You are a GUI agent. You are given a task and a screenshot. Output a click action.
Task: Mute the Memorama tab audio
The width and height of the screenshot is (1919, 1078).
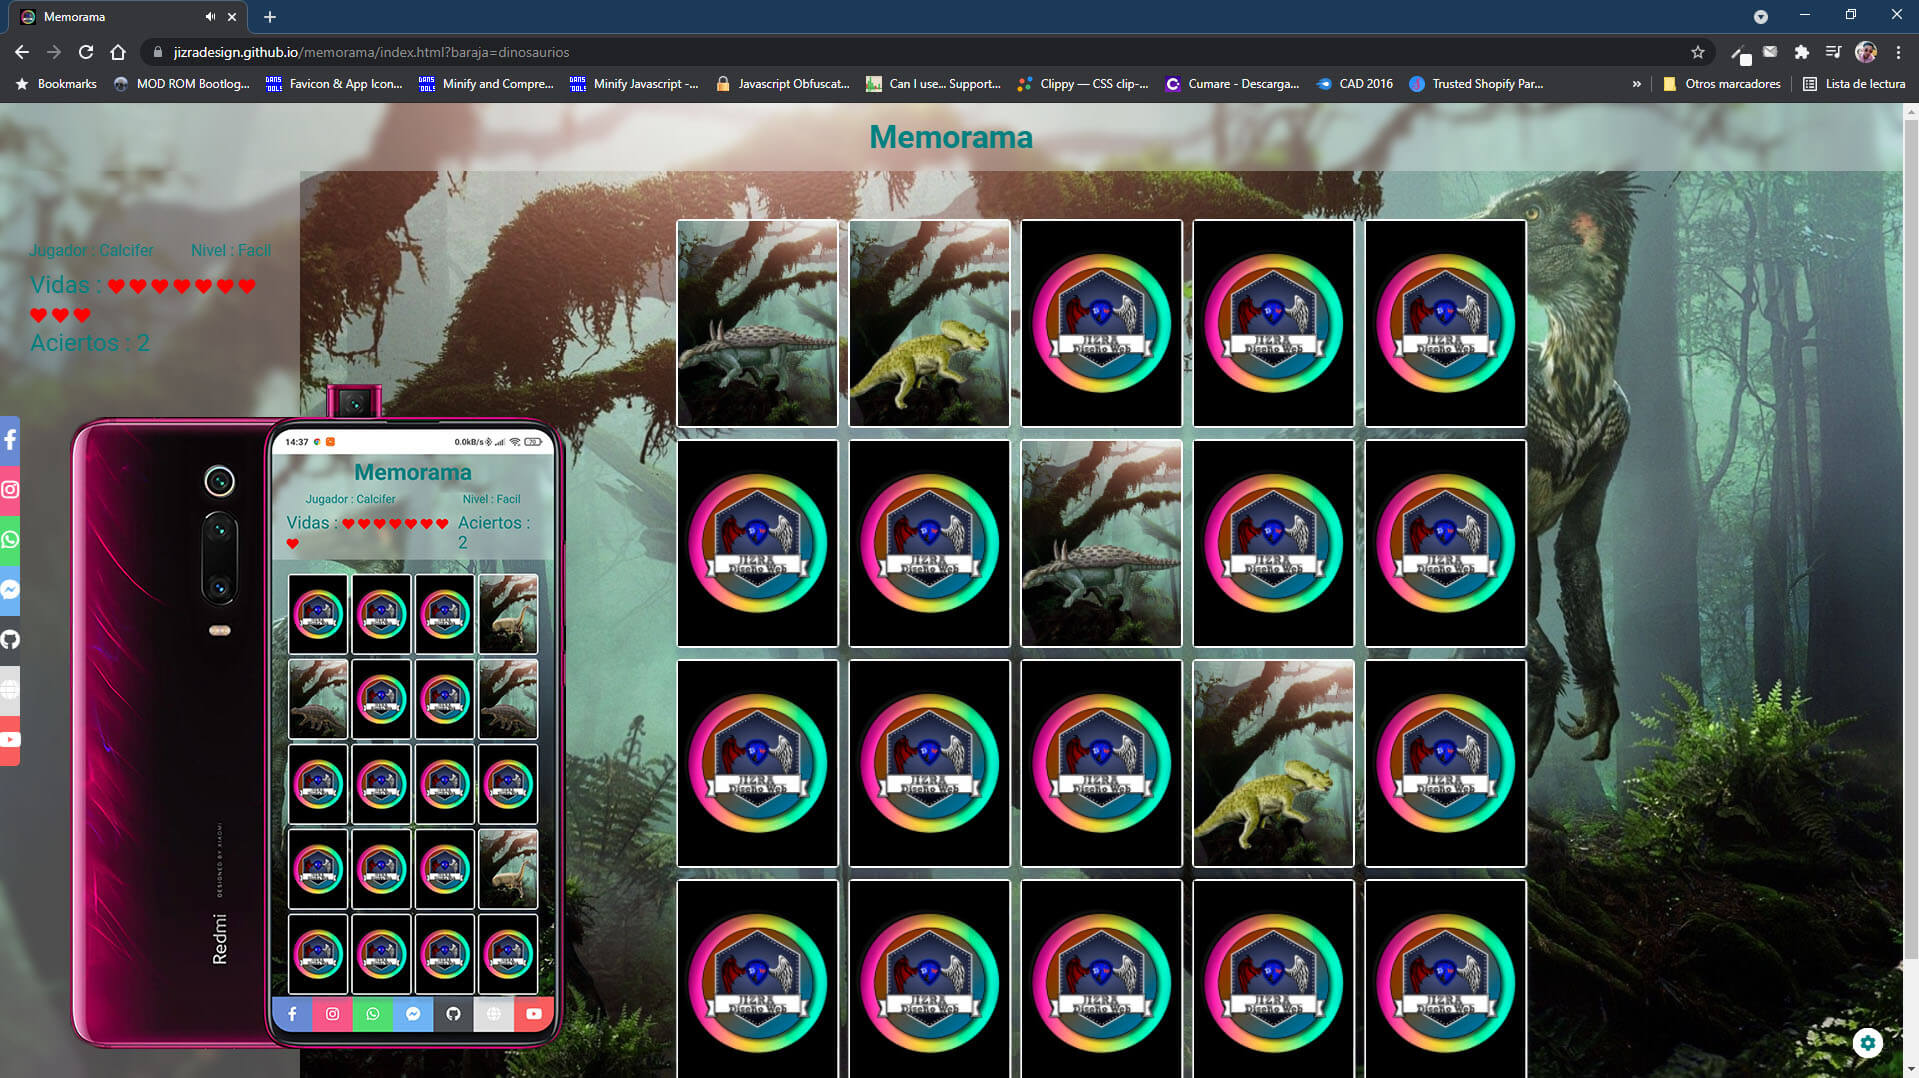(x=210, y=17)
